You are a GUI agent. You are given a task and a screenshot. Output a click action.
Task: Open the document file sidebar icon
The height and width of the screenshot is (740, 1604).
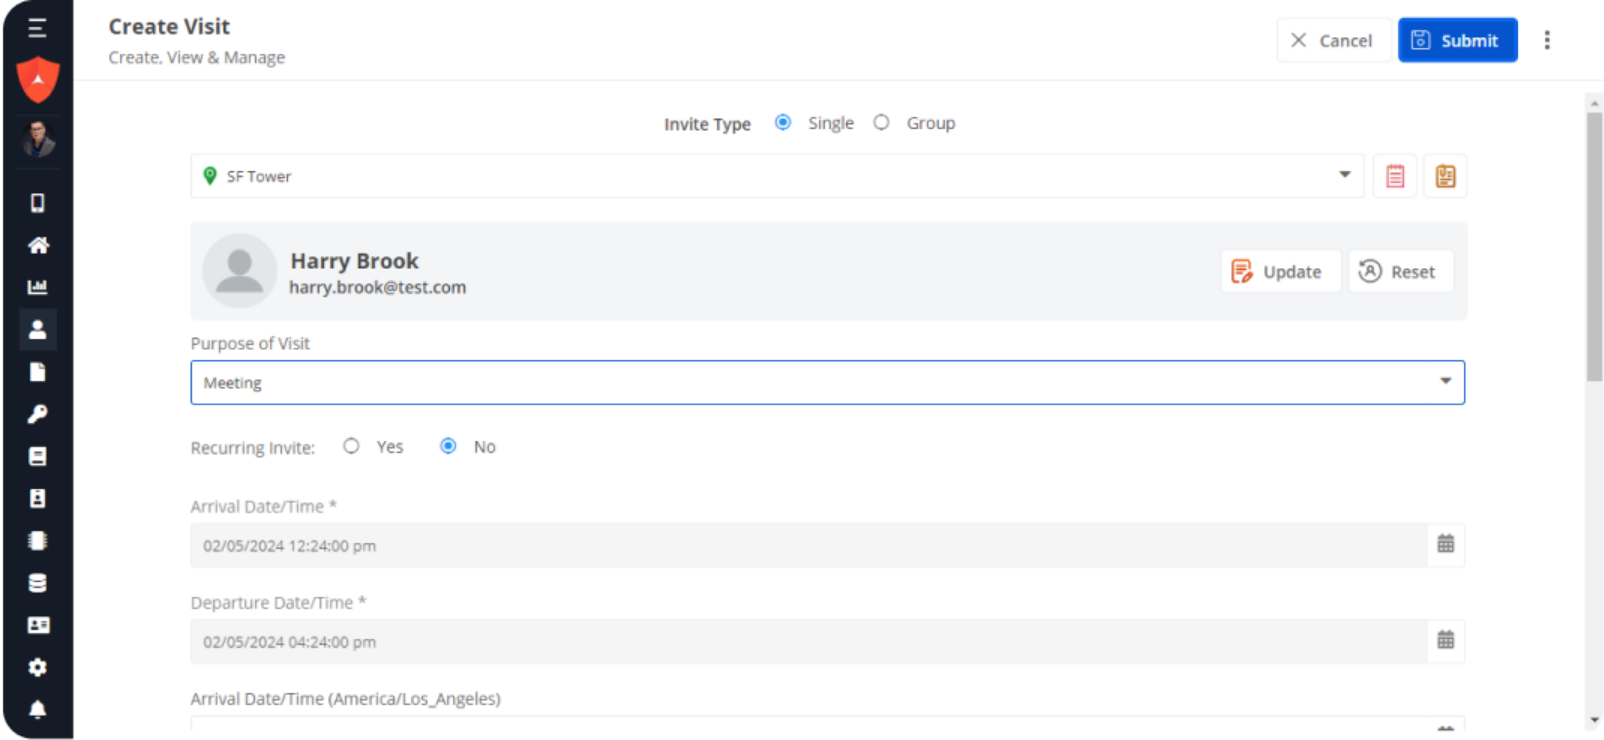click(x=38, y=372)
